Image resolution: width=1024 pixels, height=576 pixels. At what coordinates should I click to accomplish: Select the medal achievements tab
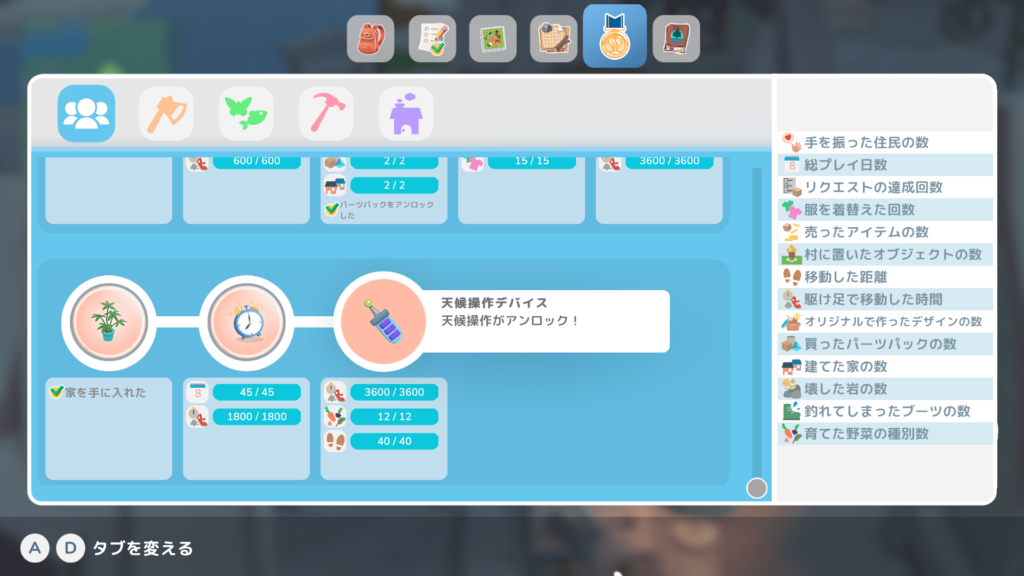(615, 37)
